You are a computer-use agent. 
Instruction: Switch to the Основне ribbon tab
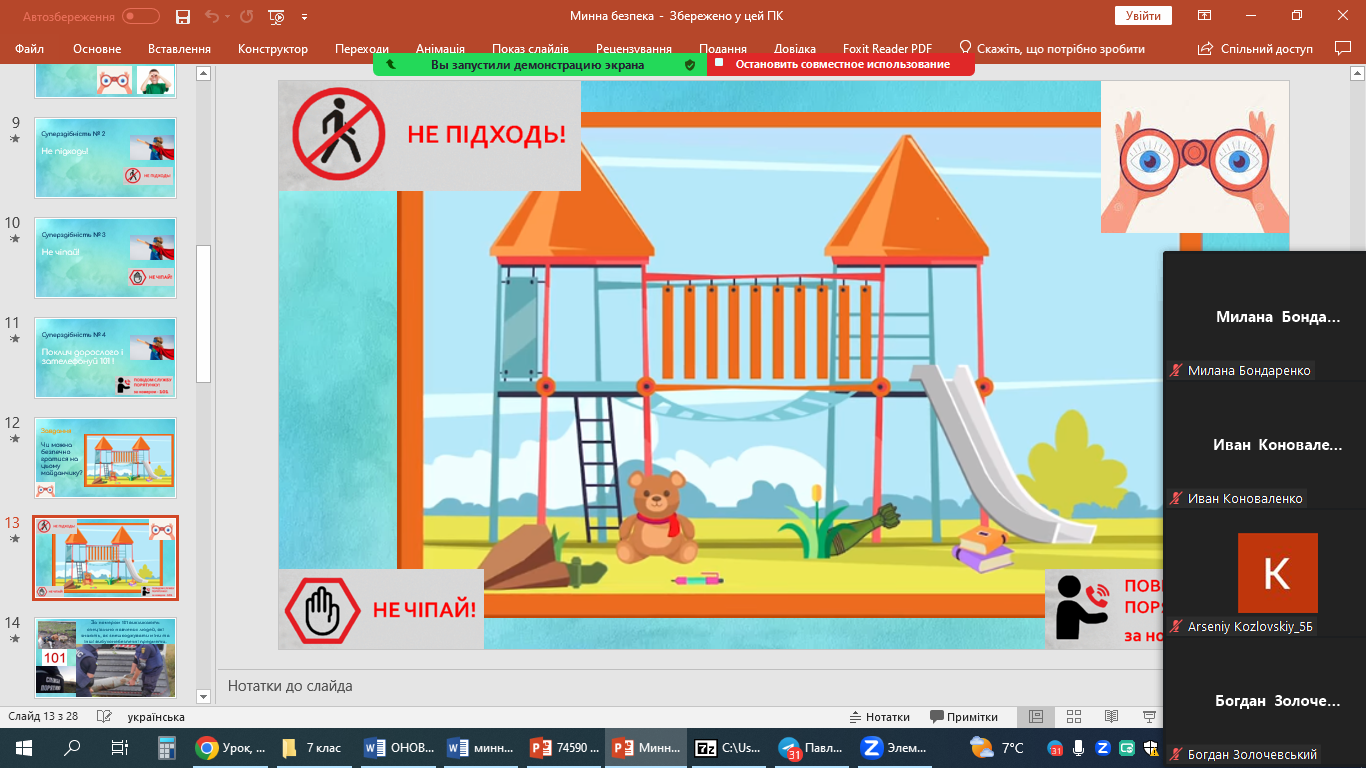[97, 48]
